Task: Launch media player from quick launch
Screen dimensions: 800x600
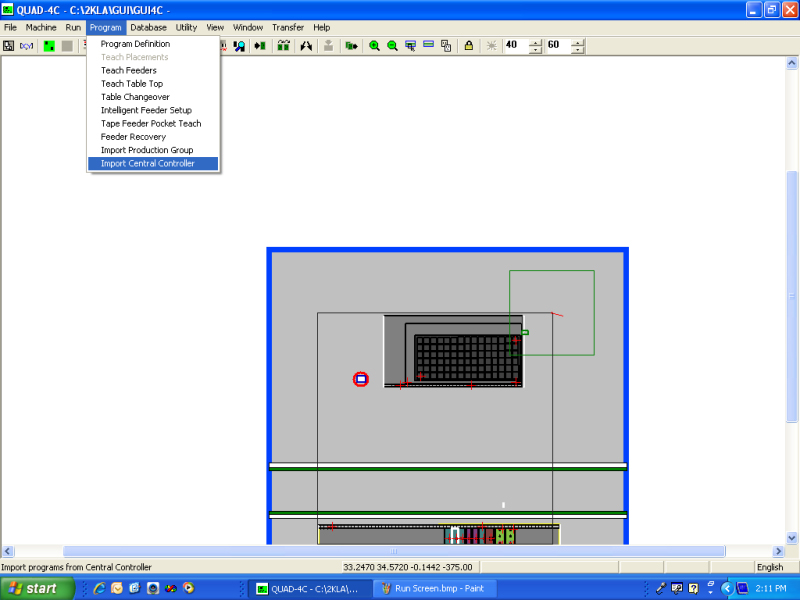Action: pos(189,588)
